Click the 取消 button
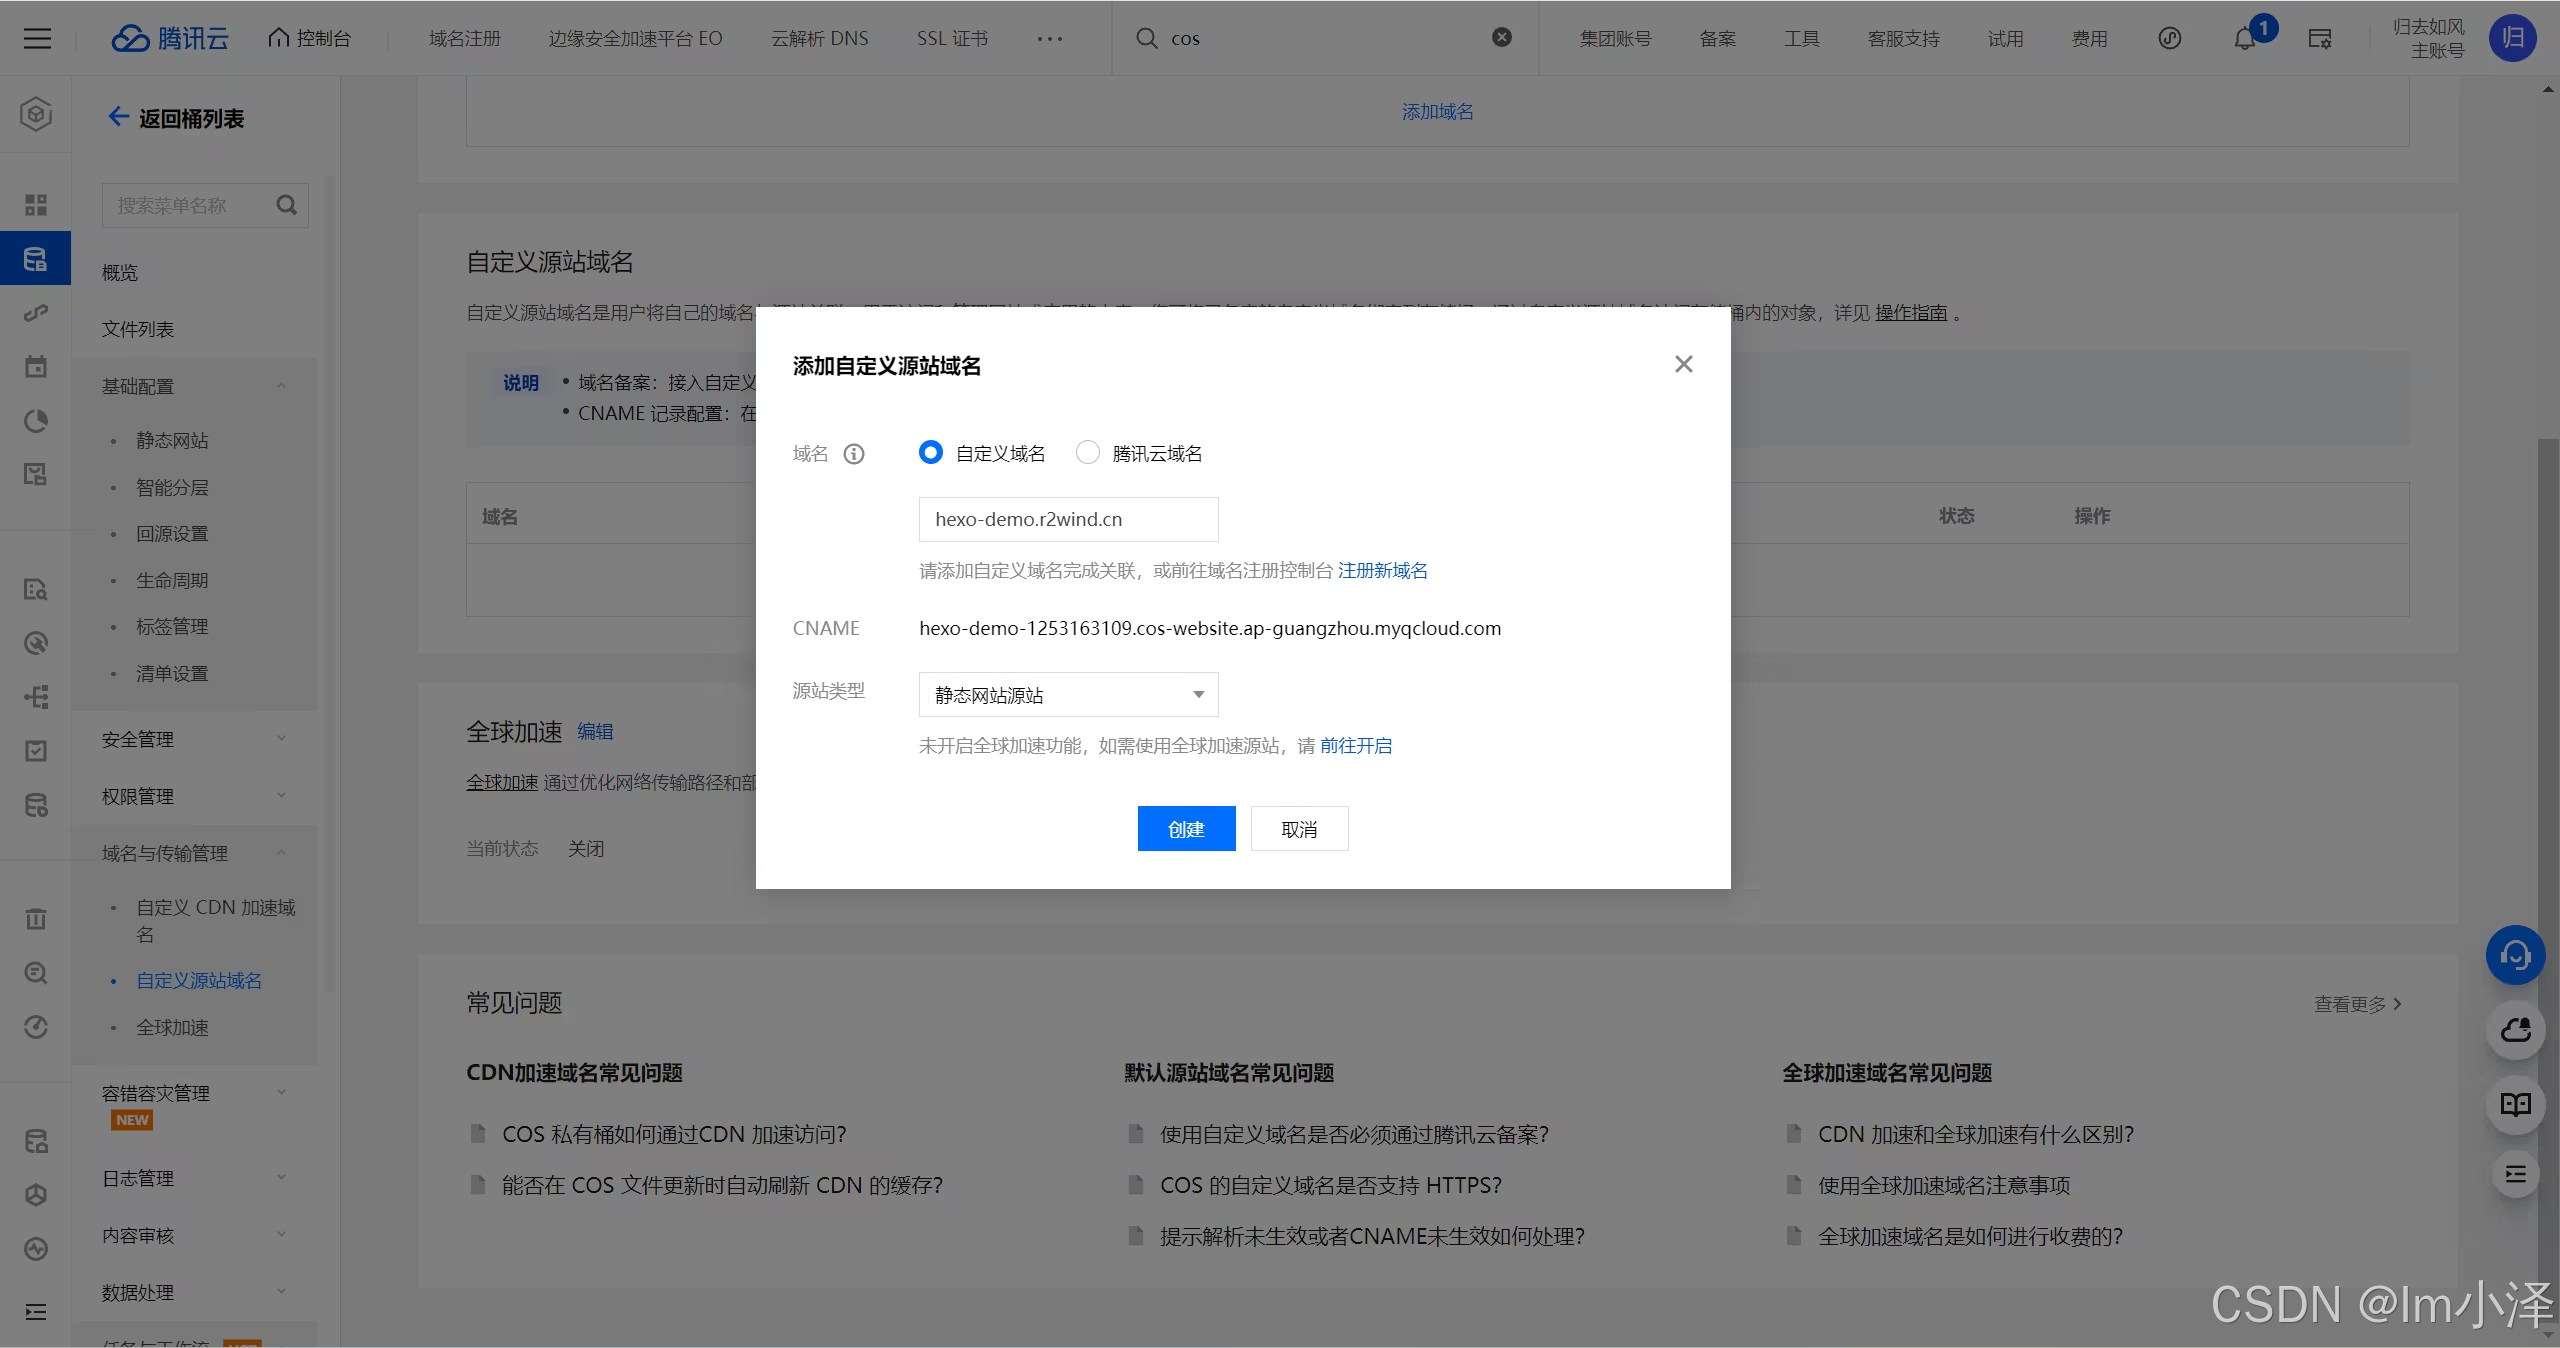2560x1348 pixels. coord(1299,829)
